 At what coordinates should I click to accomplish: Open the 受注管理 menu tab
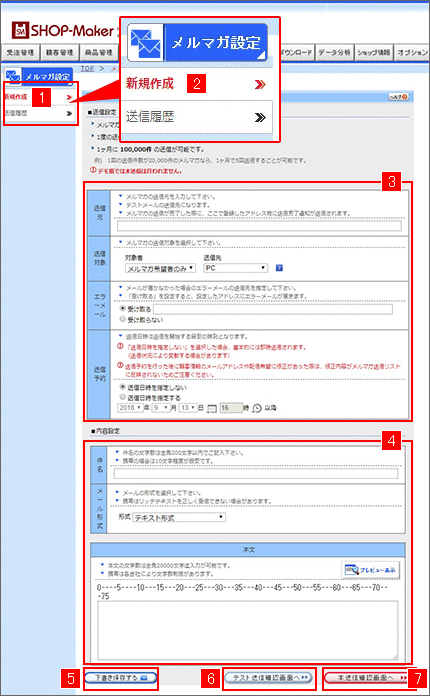point(20,52)
